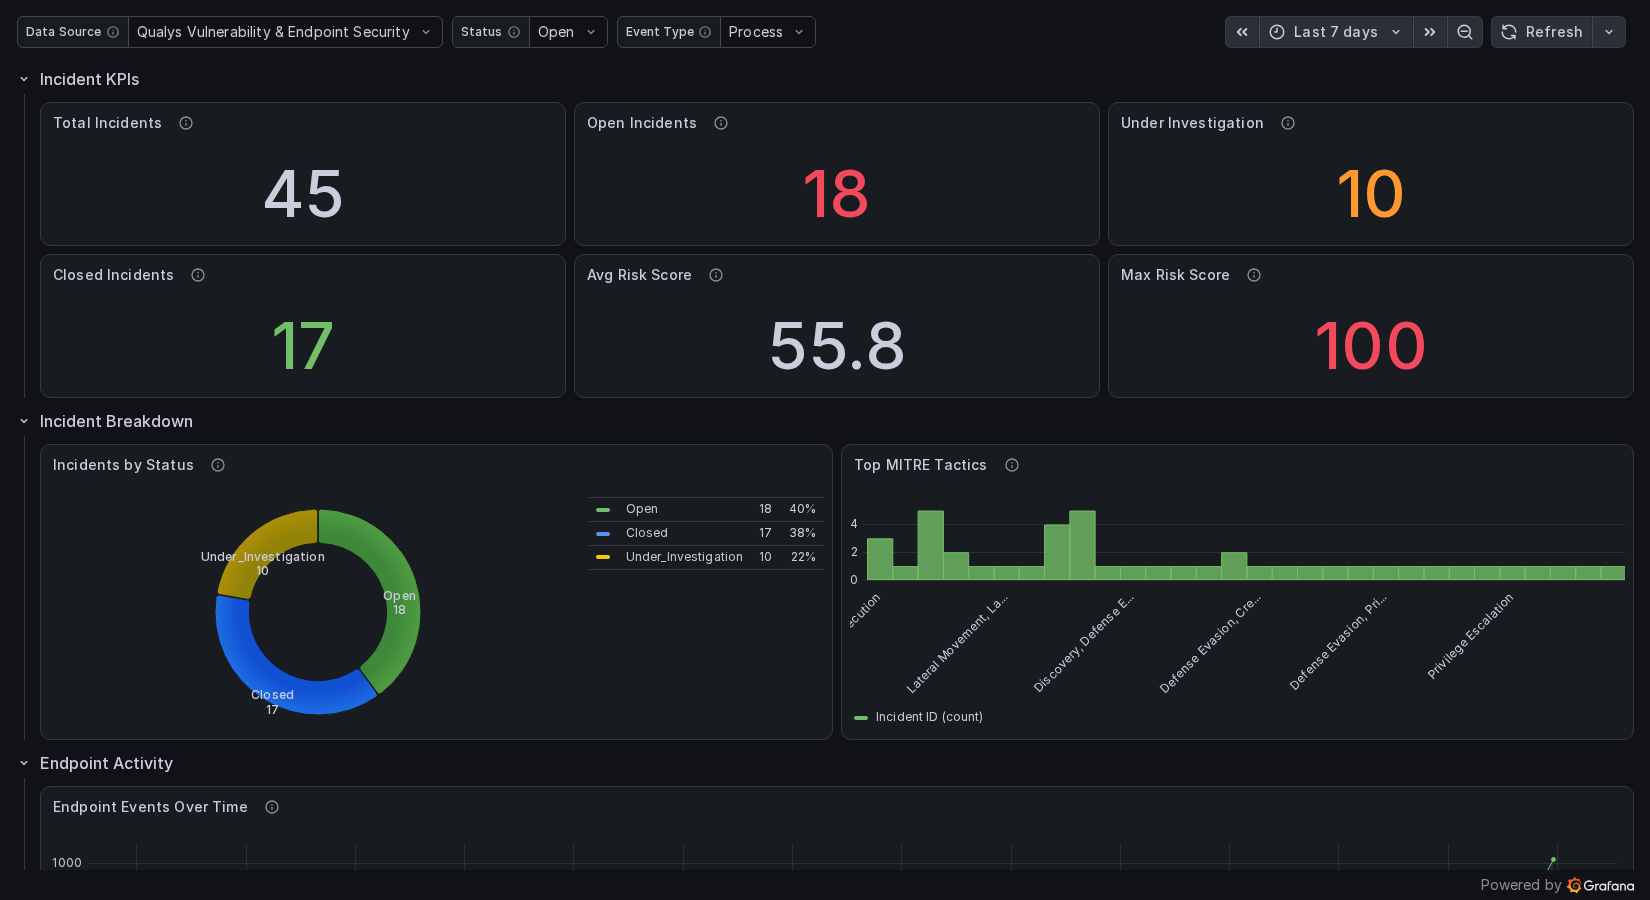Shift time range backward with double-left arrow
The height and width of the screenshot is (900, 1650).
click(1242, 32)
